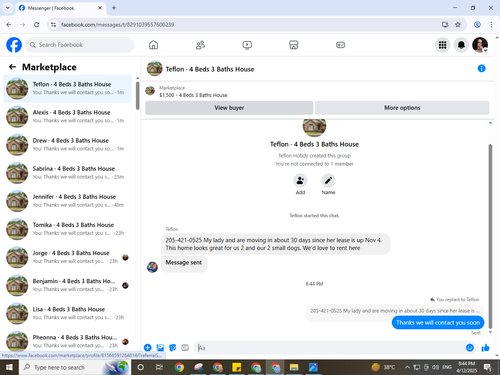Open Lisa - 4 Beds conversation

pos(67,313)
